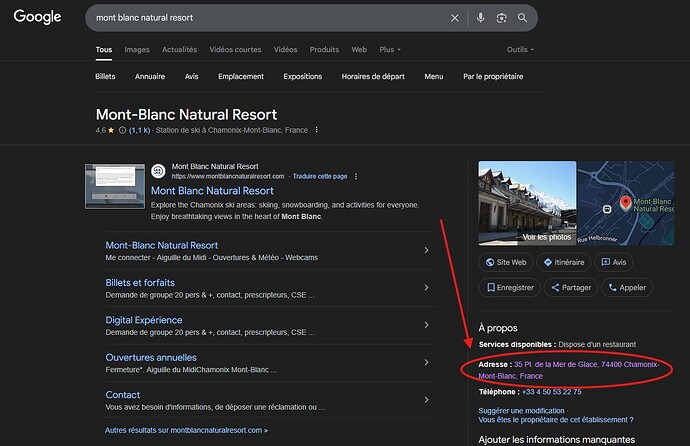Click the Site Web button
The image size is (690, 446).
[x=506, y=262]
